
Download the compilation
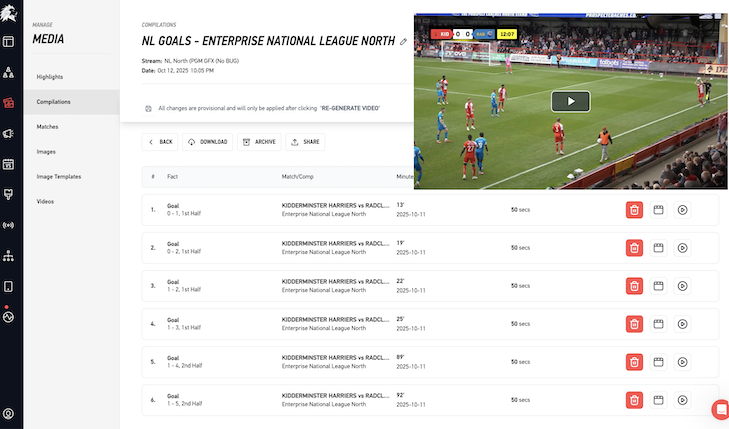click(x=207, y=142)
